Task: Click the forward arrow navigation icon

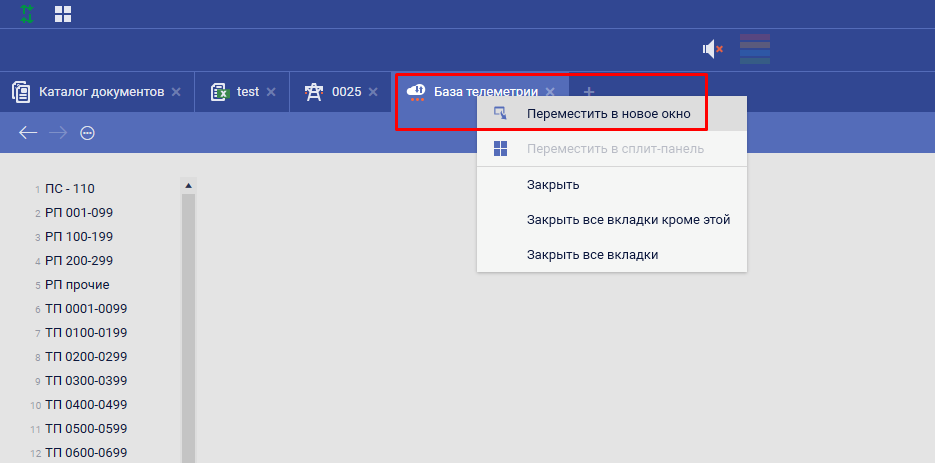Action: tap(58, 133)
